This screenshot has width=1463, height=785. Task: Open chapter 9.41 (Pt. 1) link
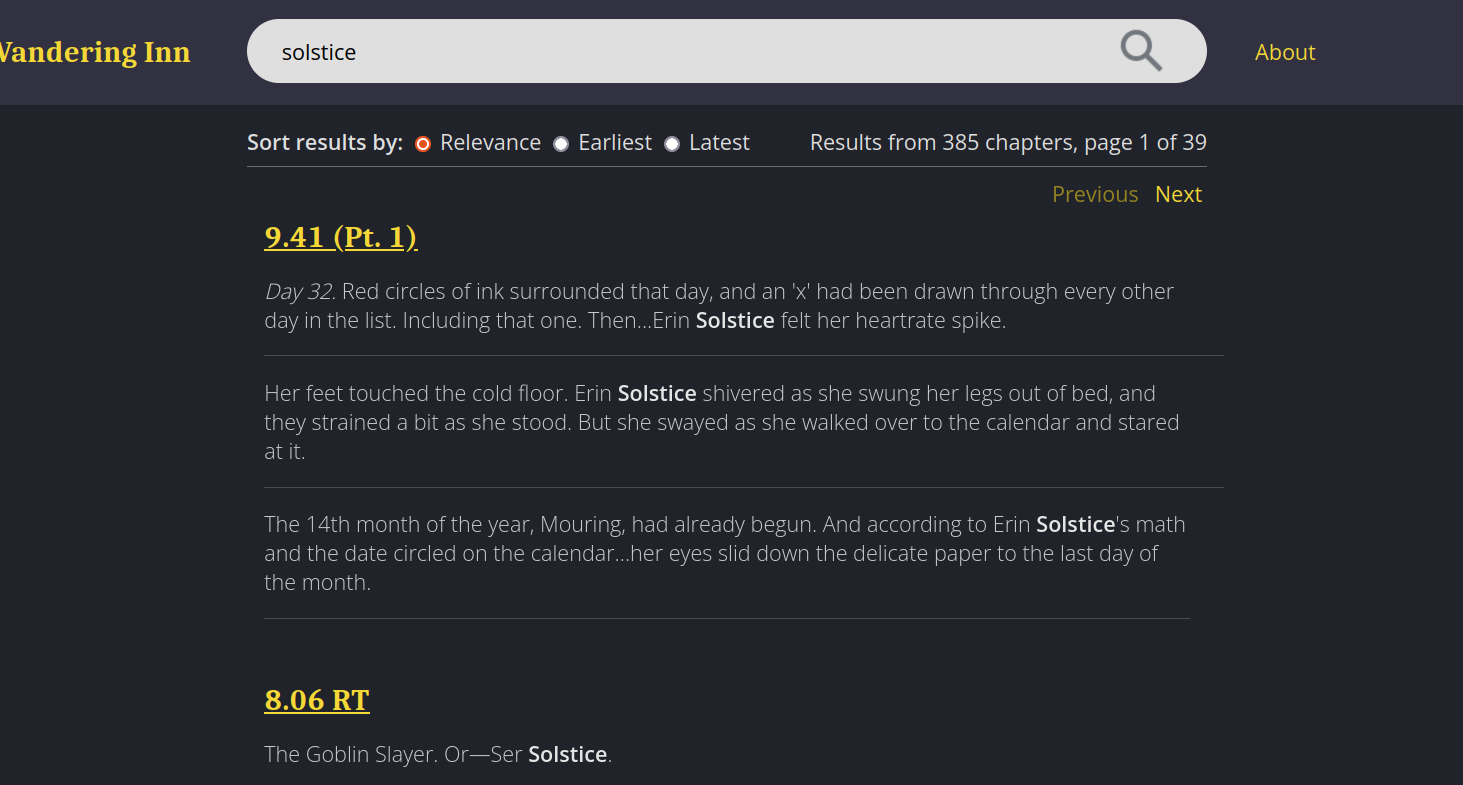pyautogui.click(x=341, y=237)
